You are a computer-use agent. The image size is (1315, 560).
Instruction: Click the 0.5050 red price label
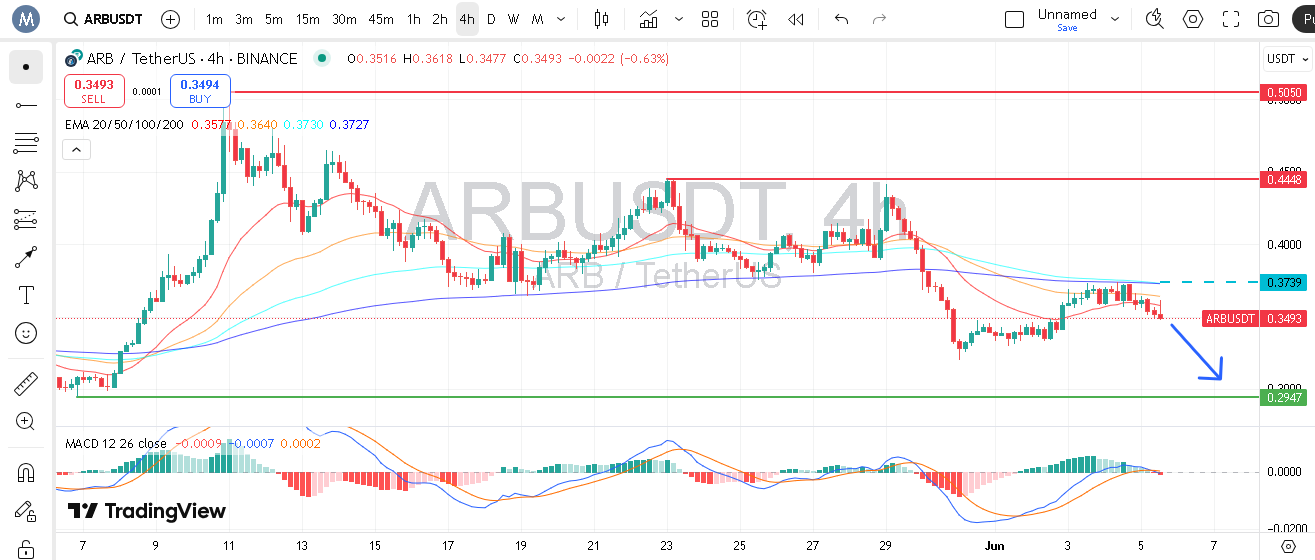pos(1284,92)
